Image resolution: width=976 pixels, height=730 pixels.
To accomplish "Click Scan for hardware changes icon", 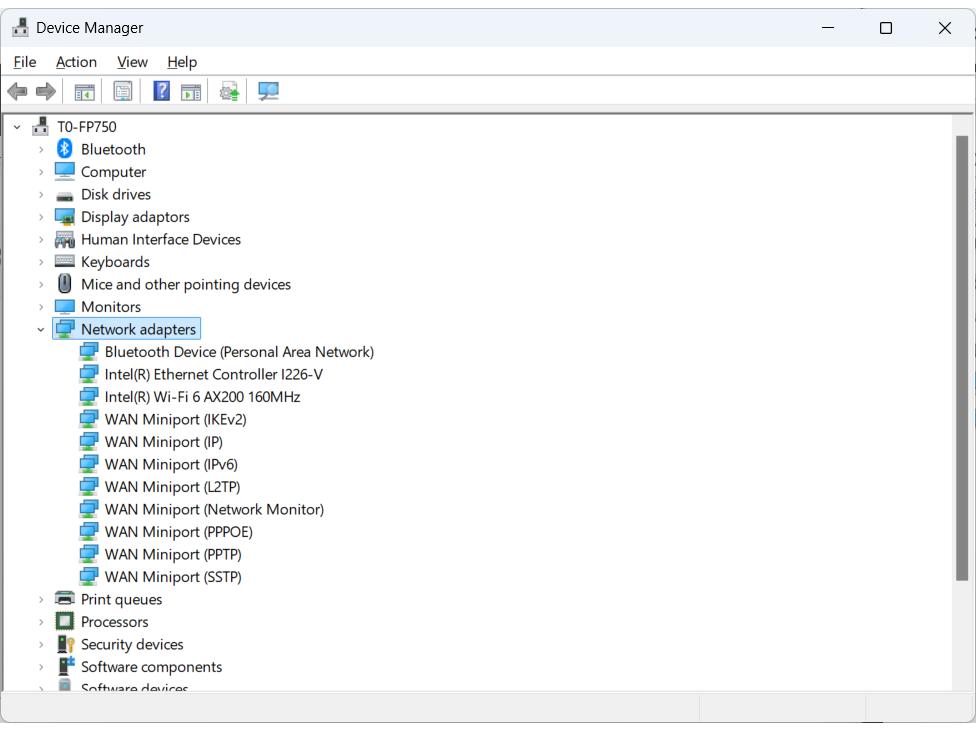I will tap(268, 91).
